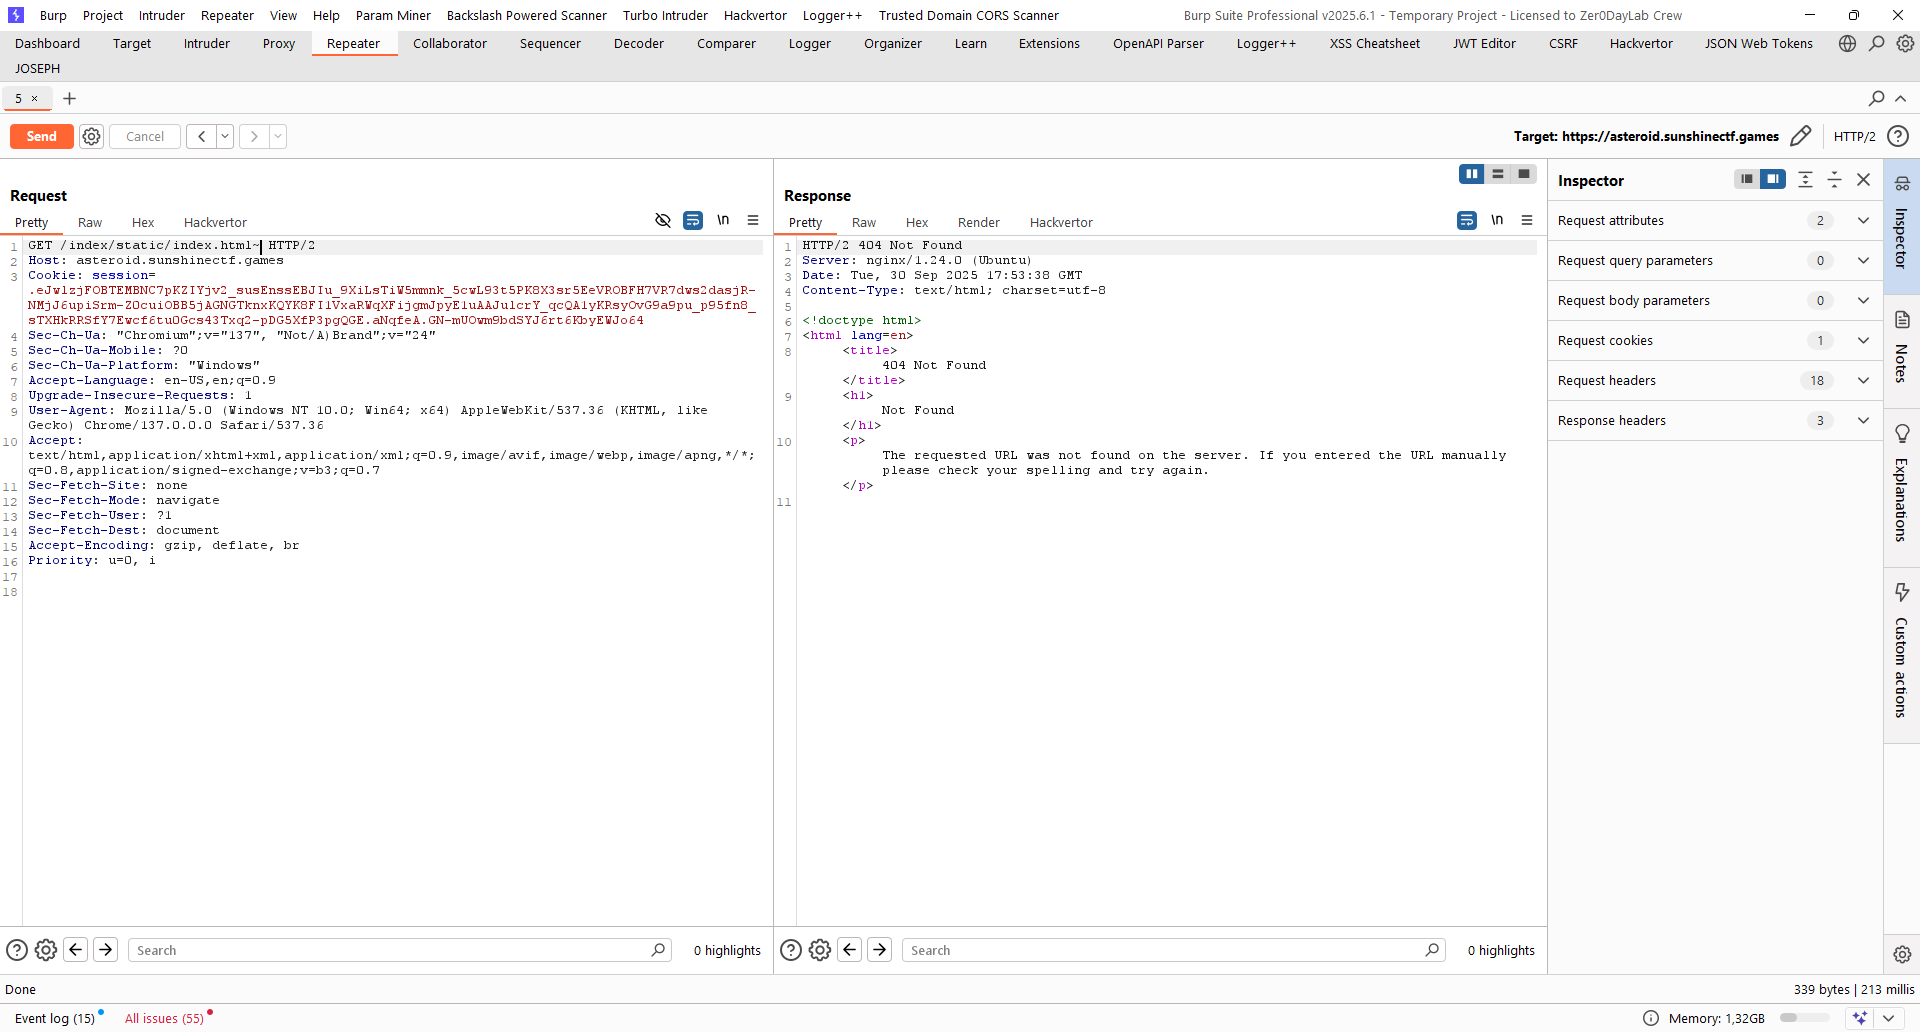Toggle word wrap in the Request editor
1920x1032 pixels.
pyautogui.click(x=693, y=220)
